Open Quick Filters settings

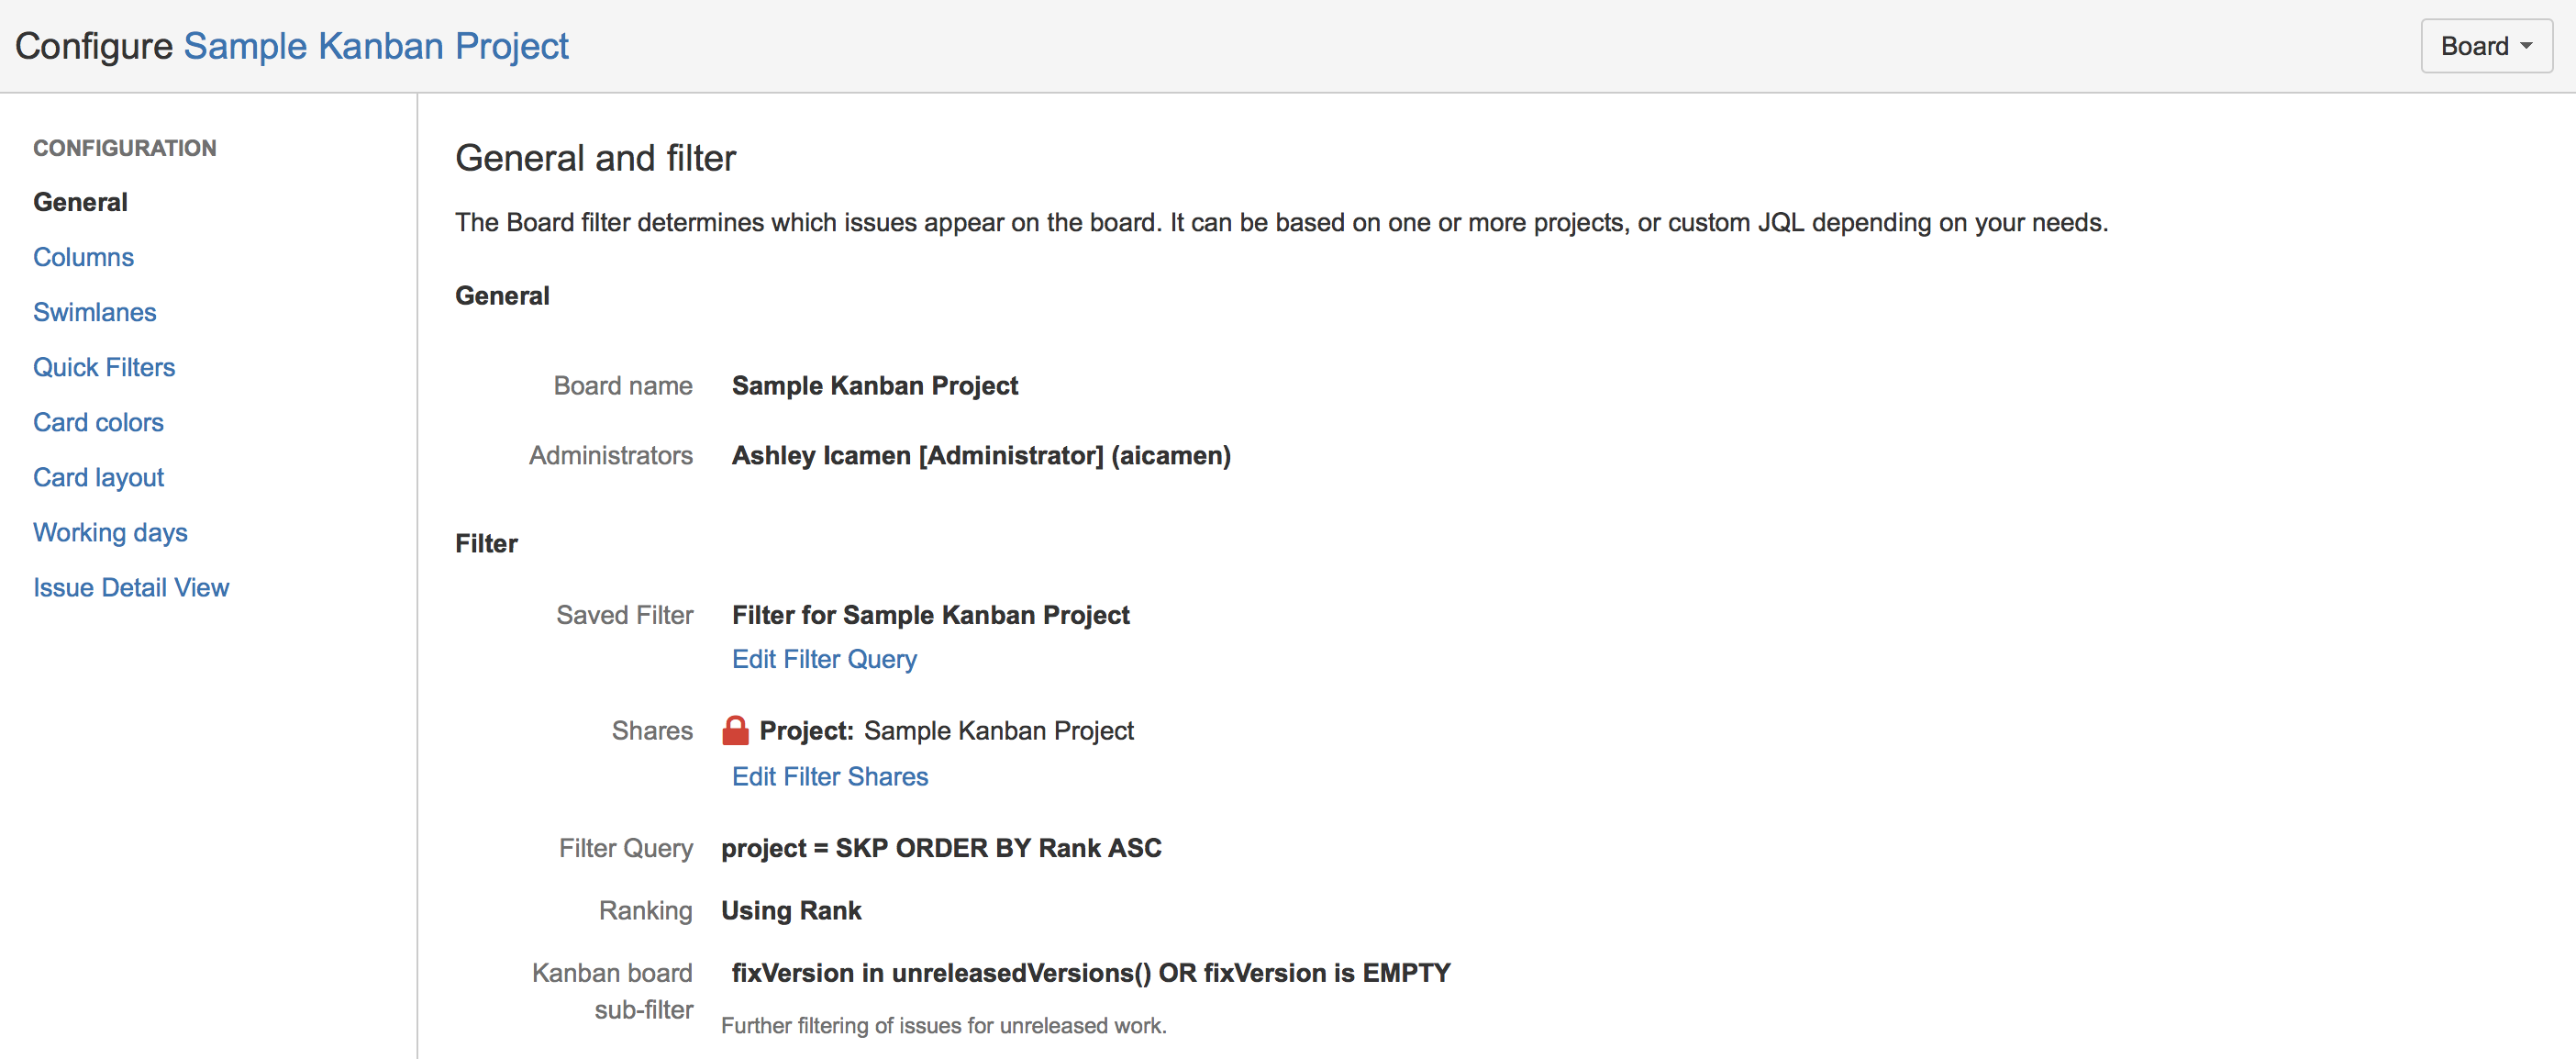pos(104,367)
